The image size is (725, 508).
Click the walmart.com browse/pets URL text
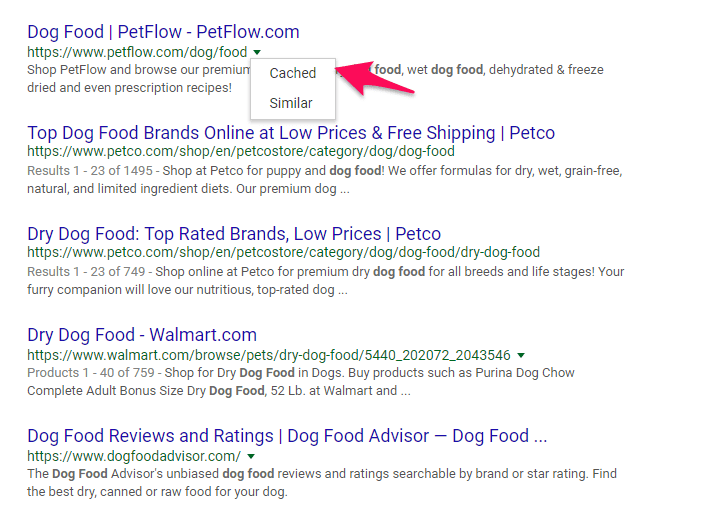coord(269,355)
